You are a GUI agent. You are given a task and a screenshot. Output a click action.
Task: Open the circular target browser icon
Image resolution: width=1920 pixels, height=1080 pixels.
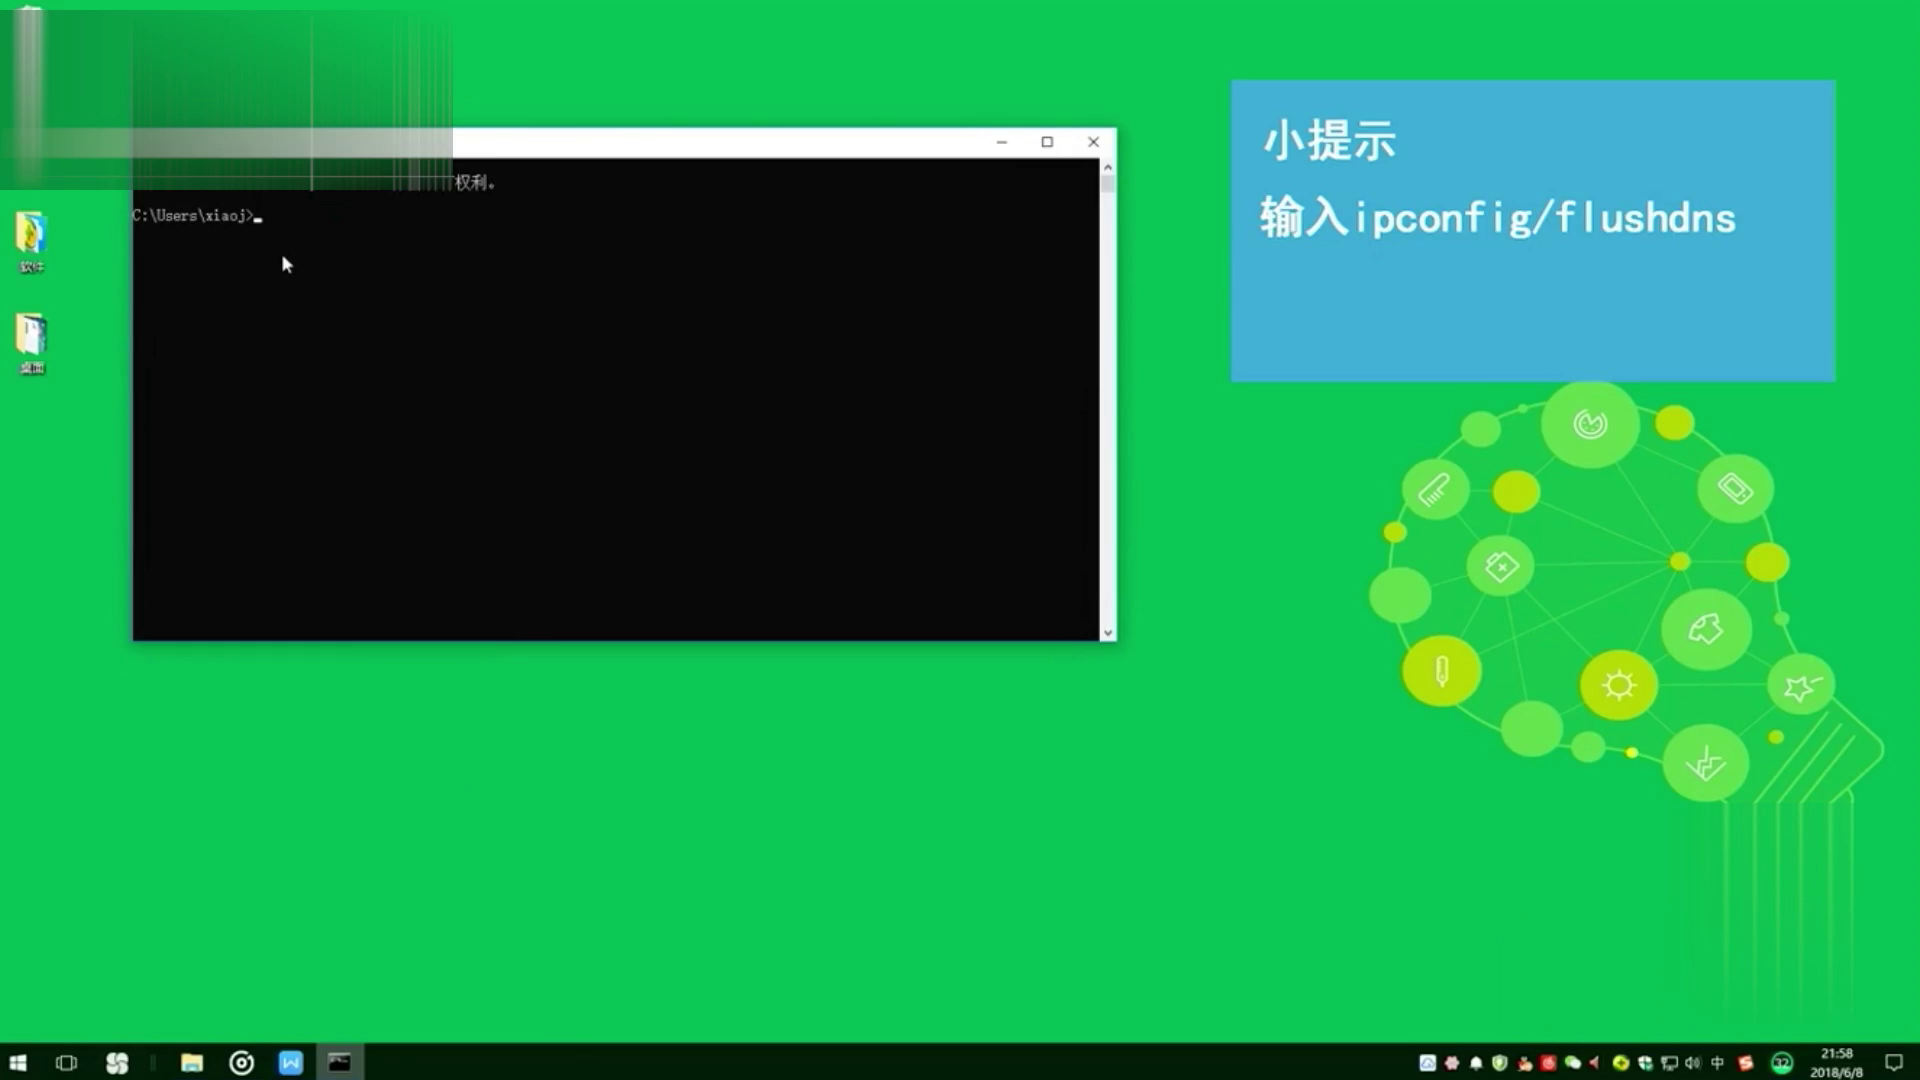(x=241, y=1062)
